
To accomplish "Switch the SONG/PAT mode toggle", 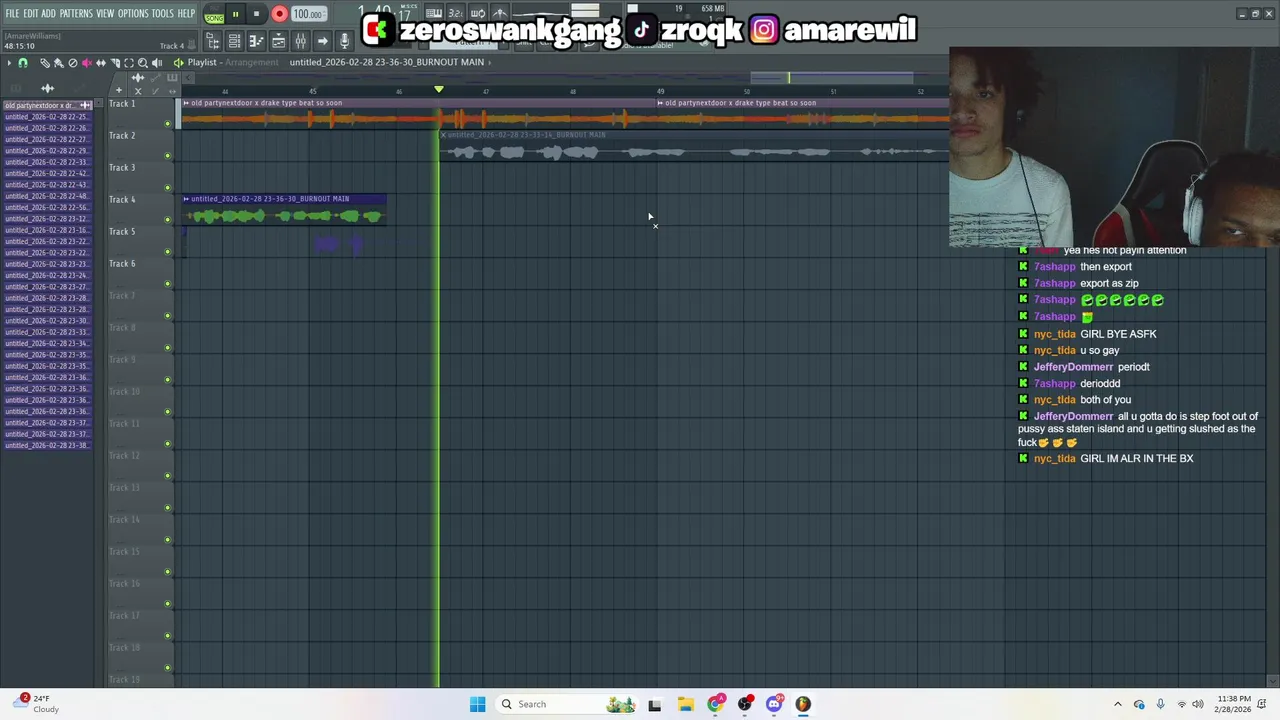I will coord(215,14).
